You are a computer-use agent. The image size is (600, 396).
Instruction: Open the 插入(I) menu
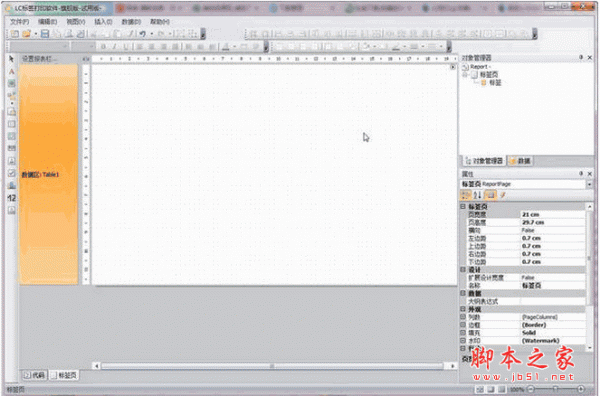[x=103, y=22]
